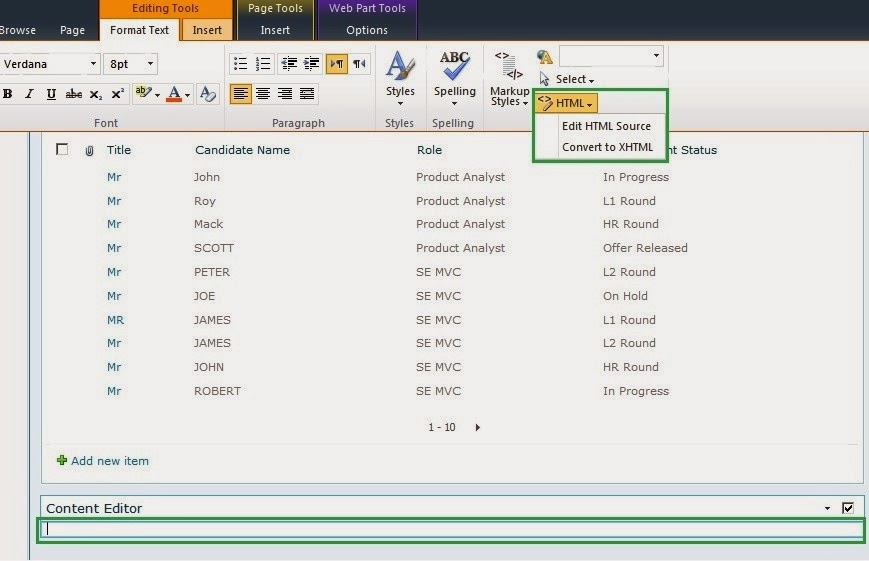Screen dimensions: 869x561
Task: Switch to Format Text tab
Action: tap(139, 30)
